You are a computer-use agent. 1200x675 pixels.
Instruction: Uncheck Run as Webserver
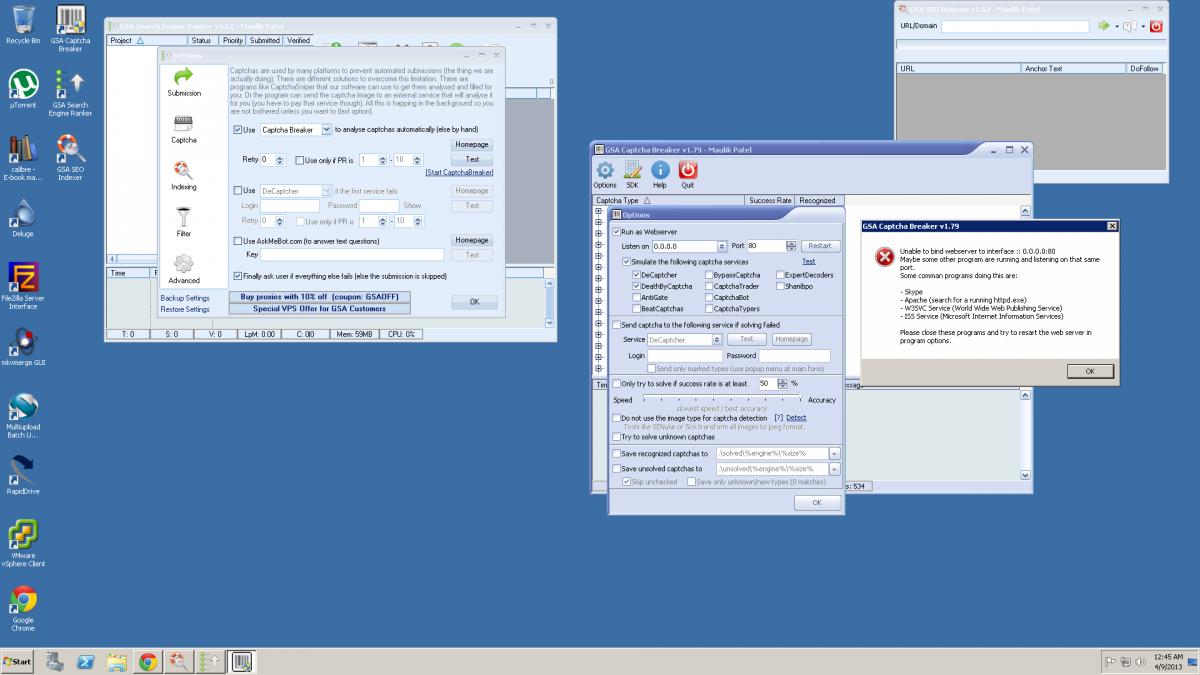point(616,231)
